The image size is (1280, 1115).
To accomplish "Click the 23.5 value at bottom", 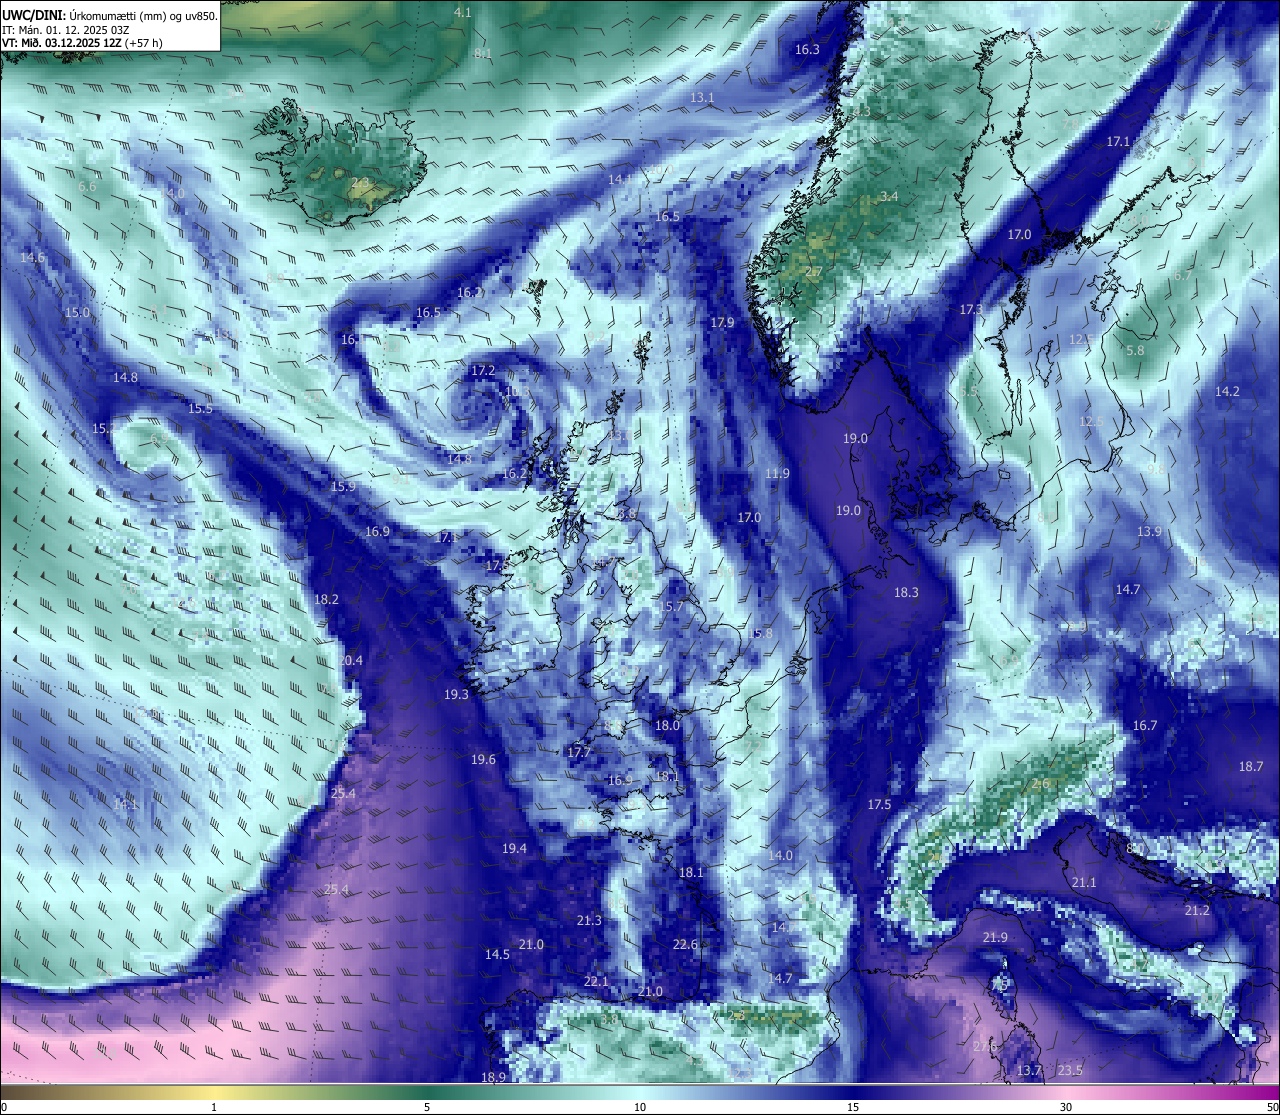I will [1070, 1070].
